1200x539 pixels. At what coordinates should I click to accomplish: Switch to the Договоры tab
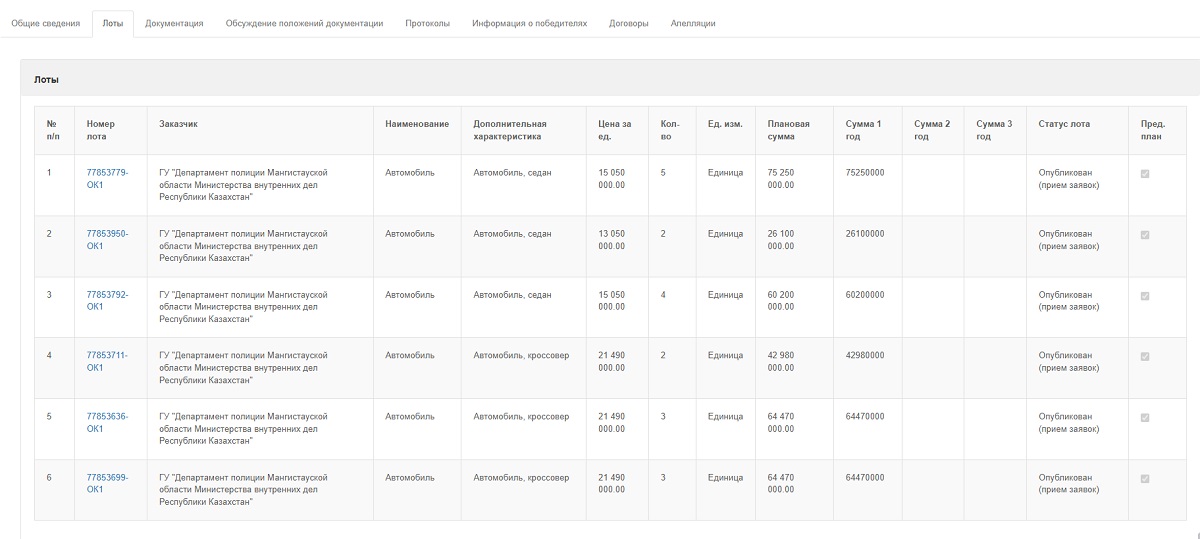(628, 23)
